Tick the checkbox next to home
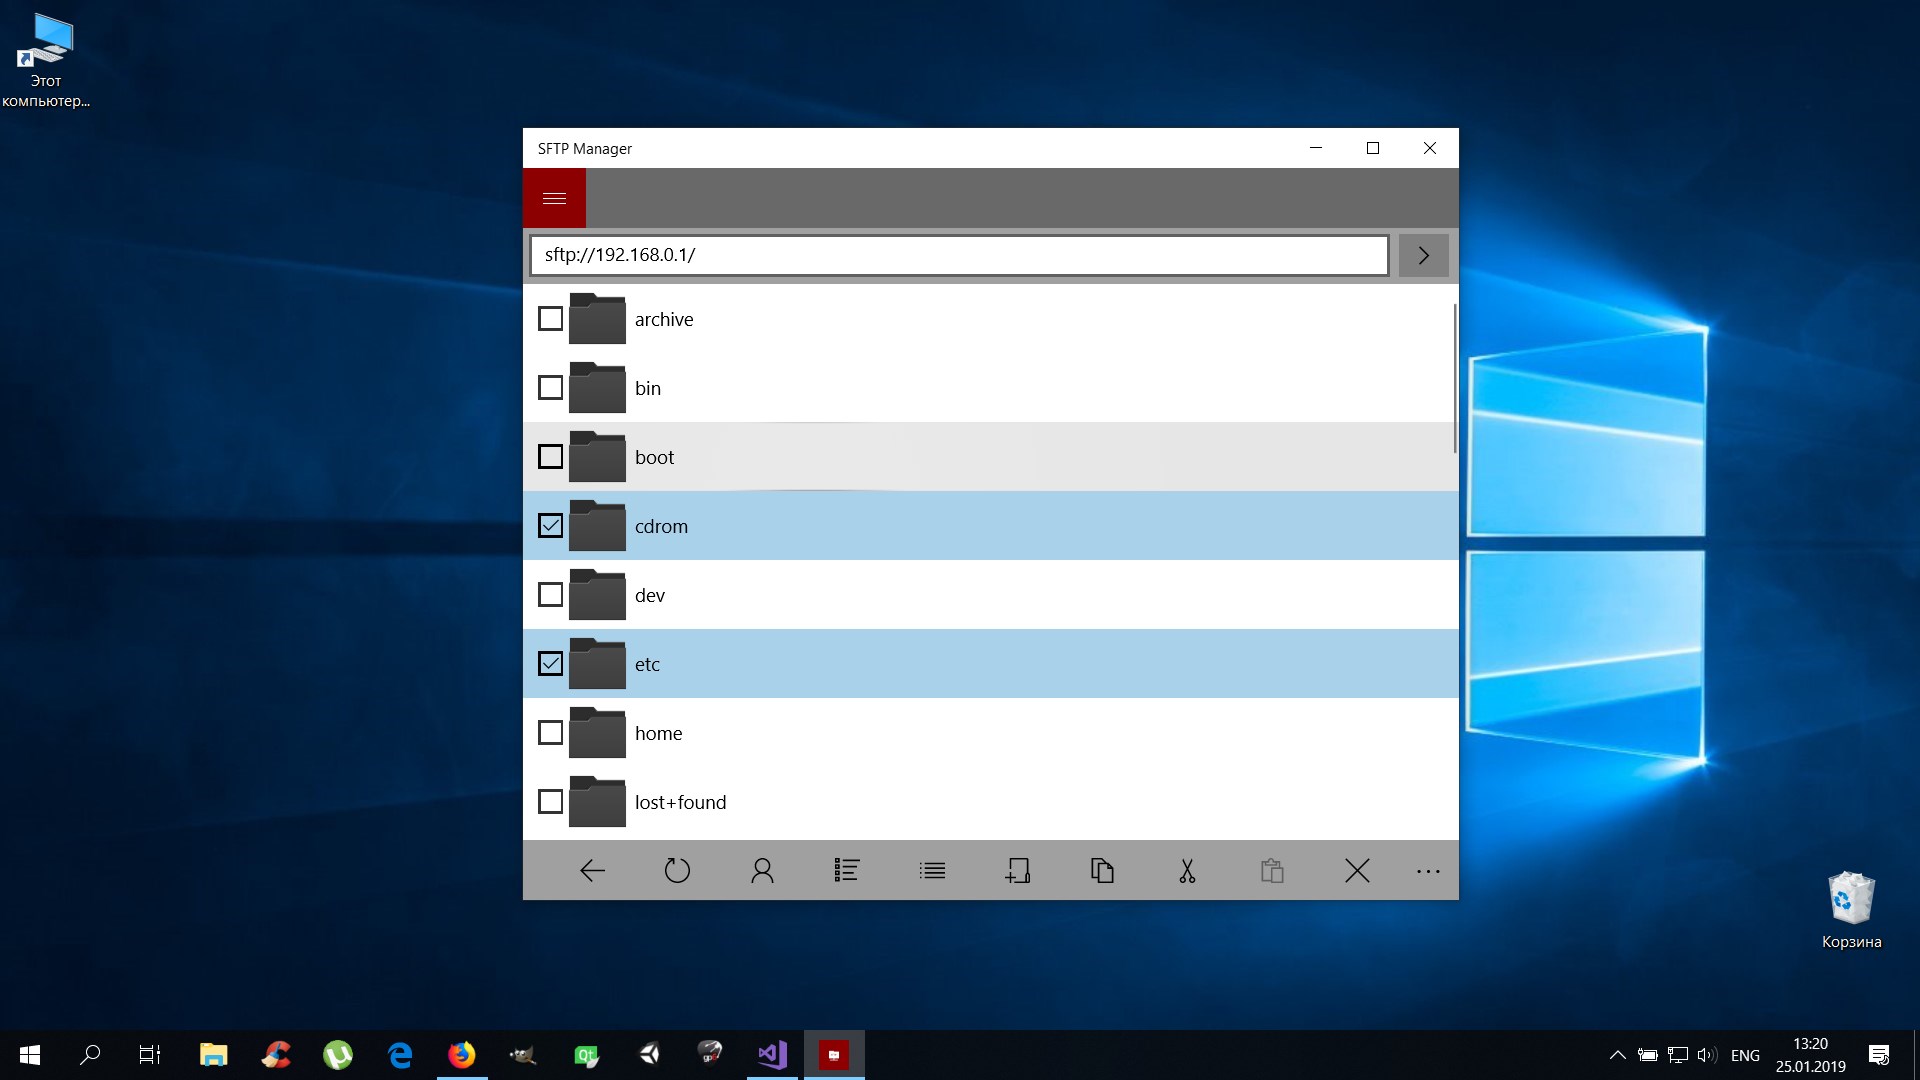 pyautogui.click(x=550, y=733)
